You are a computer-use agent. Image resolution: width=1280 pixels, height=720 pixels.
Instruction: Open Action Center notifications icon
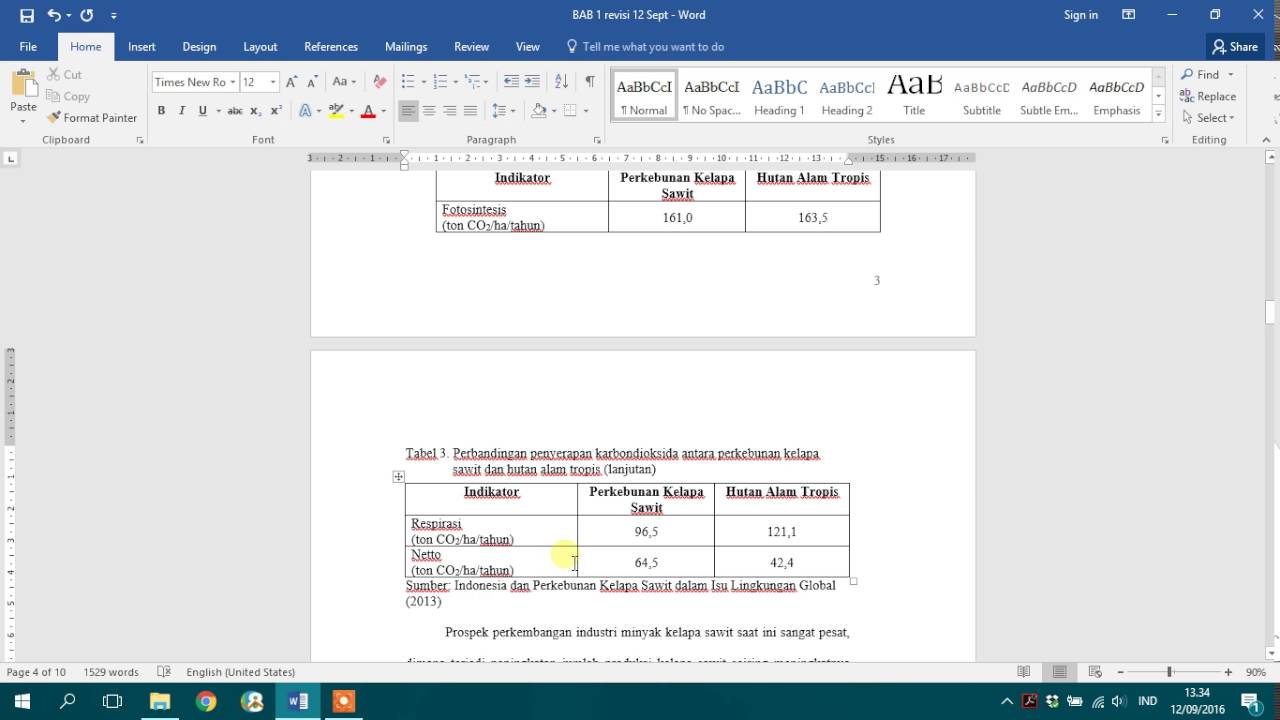(1249, 701)
